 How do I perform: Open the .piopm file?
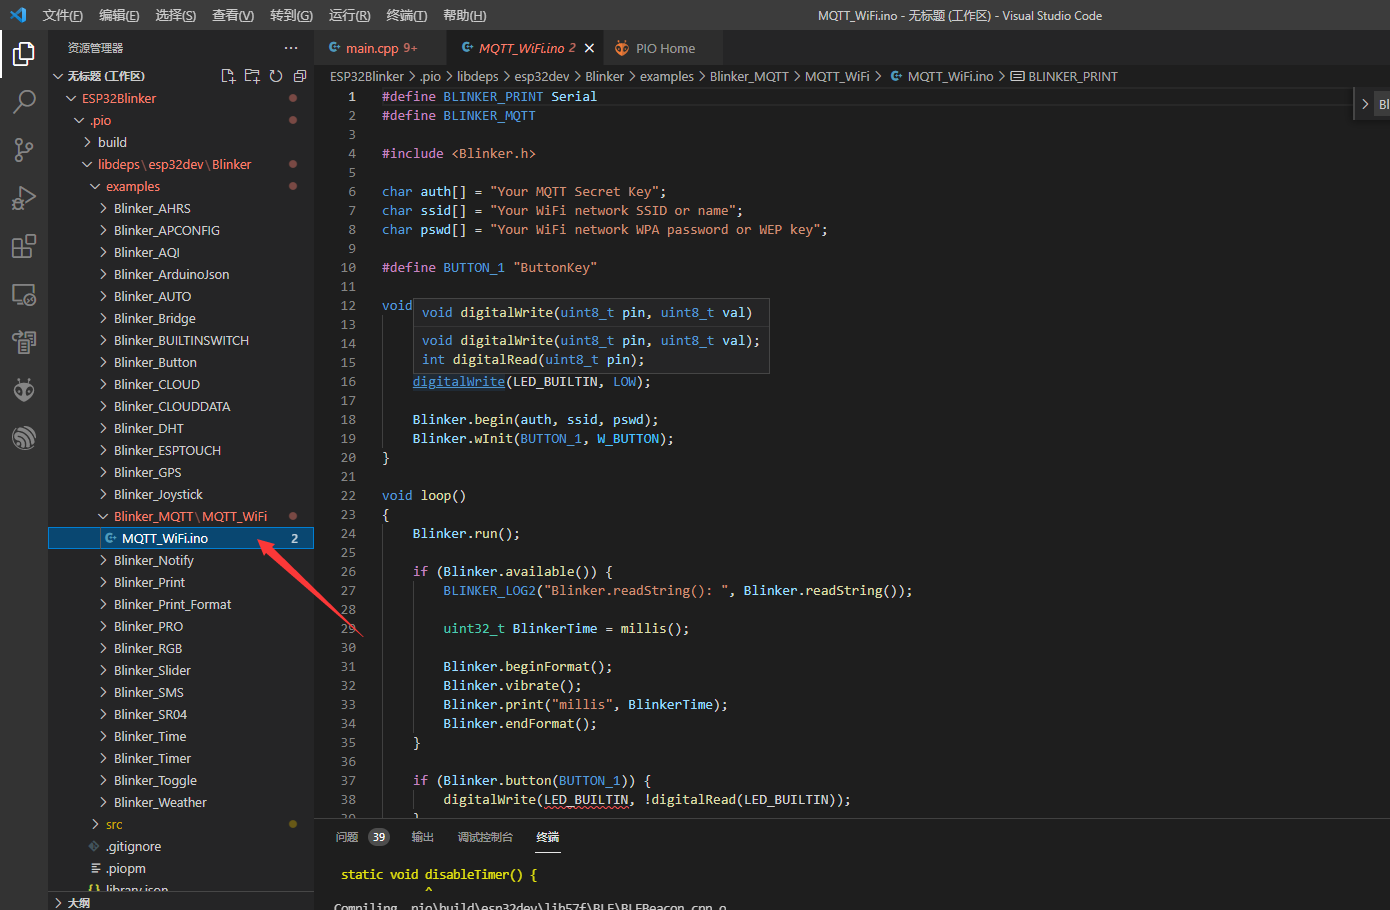pos(181,868)
